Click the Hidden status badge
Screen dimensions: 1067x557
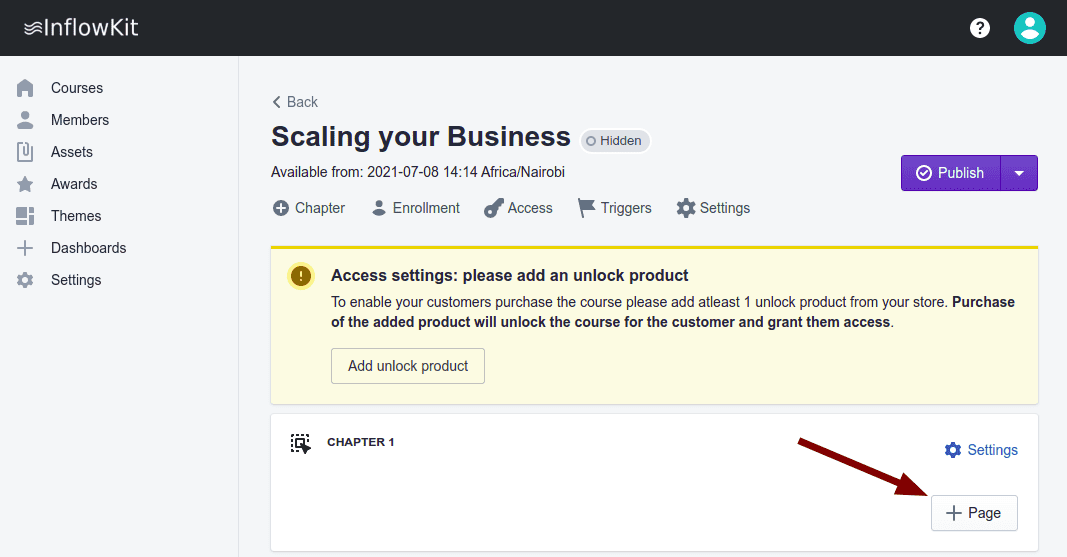(615, 141)
